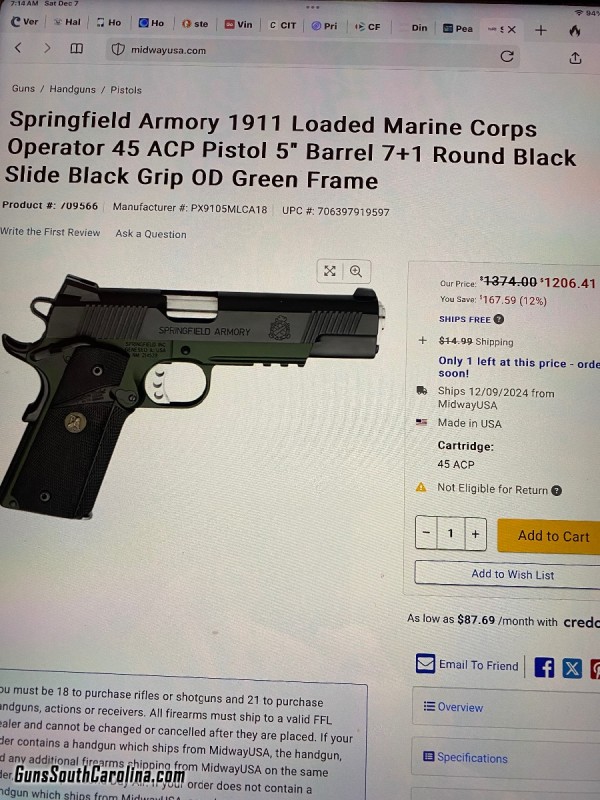Open the bookmarks book icon
Viewport: 600px width, 800px height.
[x=77, y=49]
